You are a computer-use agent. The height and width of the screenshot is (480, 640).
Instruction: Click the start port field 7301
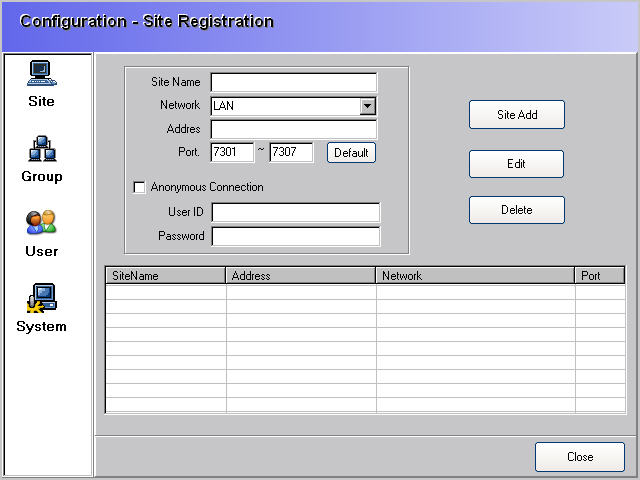coord(232,152)
